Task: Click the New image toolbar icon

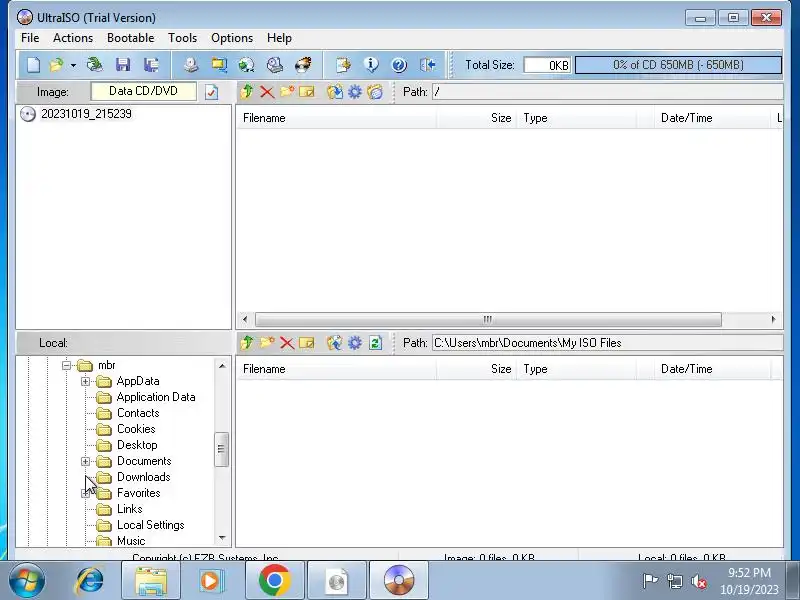Action: (x=33, y=65)
